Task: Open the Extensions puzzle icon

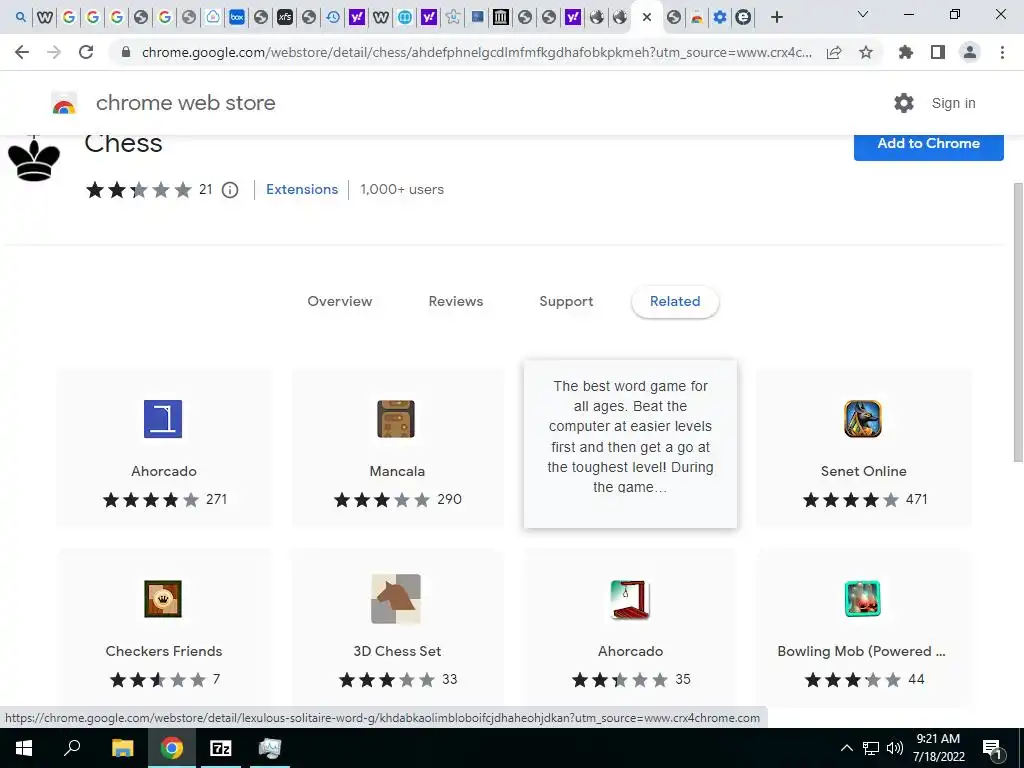Action: coord(906,52)
